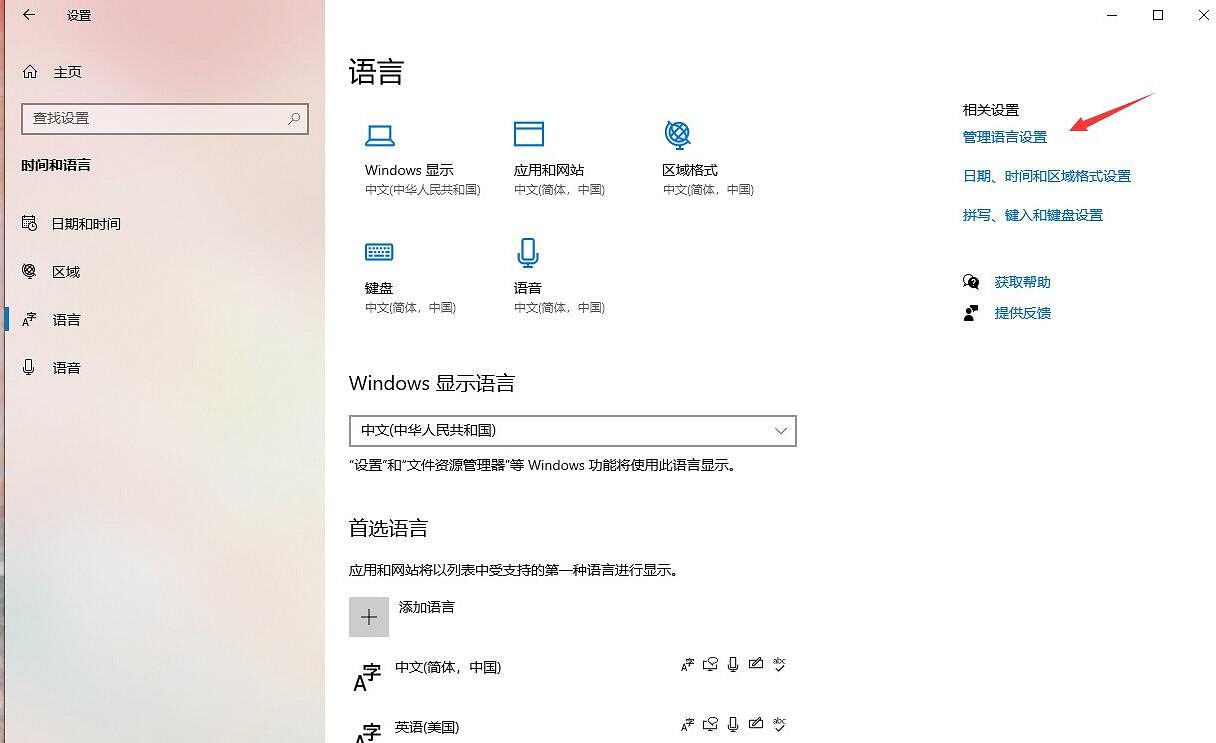Viewport: 1216px width, 743px height.
Task: Click the spellcheck abc icon for 英语(美国)
Action: tap(780, 725)
